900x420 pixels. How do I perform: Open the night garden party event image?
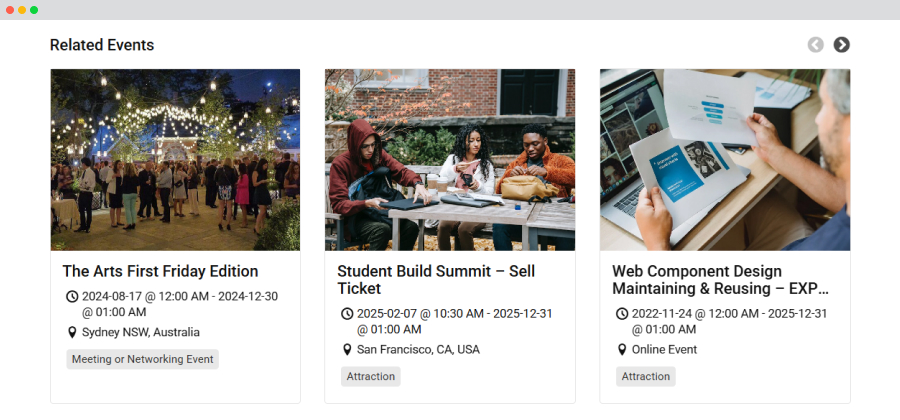click(175, 160)
